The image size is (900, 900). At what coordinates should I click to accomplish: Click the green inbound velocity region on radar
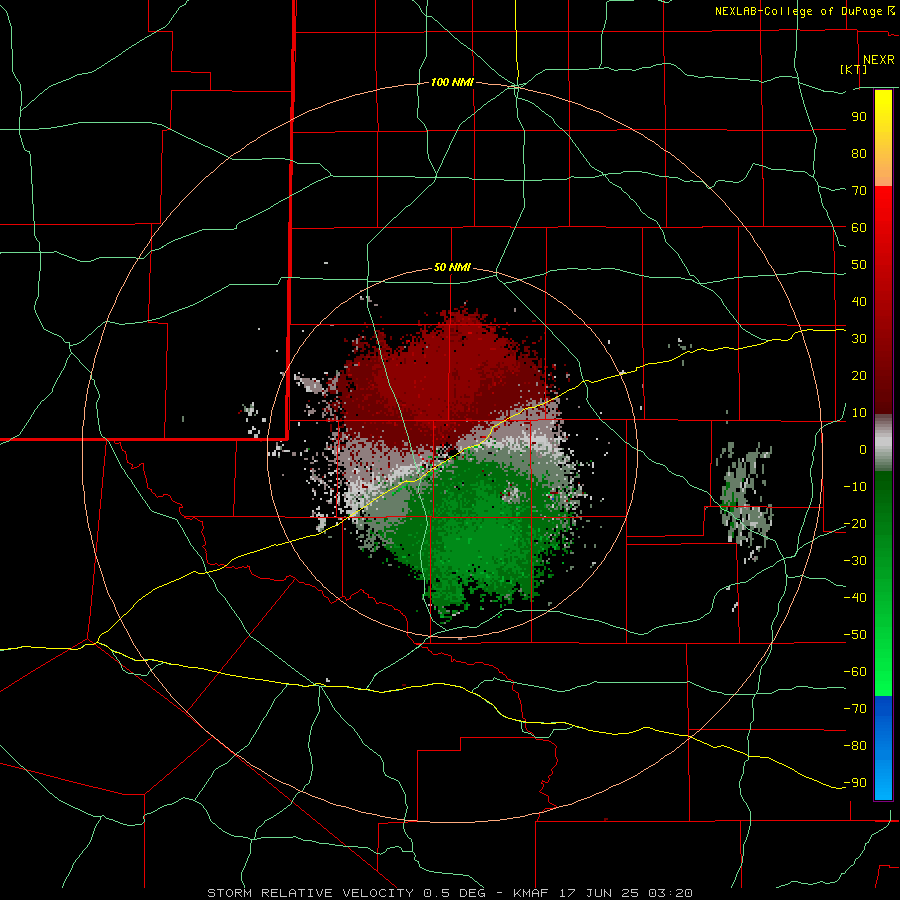(482, 534)
